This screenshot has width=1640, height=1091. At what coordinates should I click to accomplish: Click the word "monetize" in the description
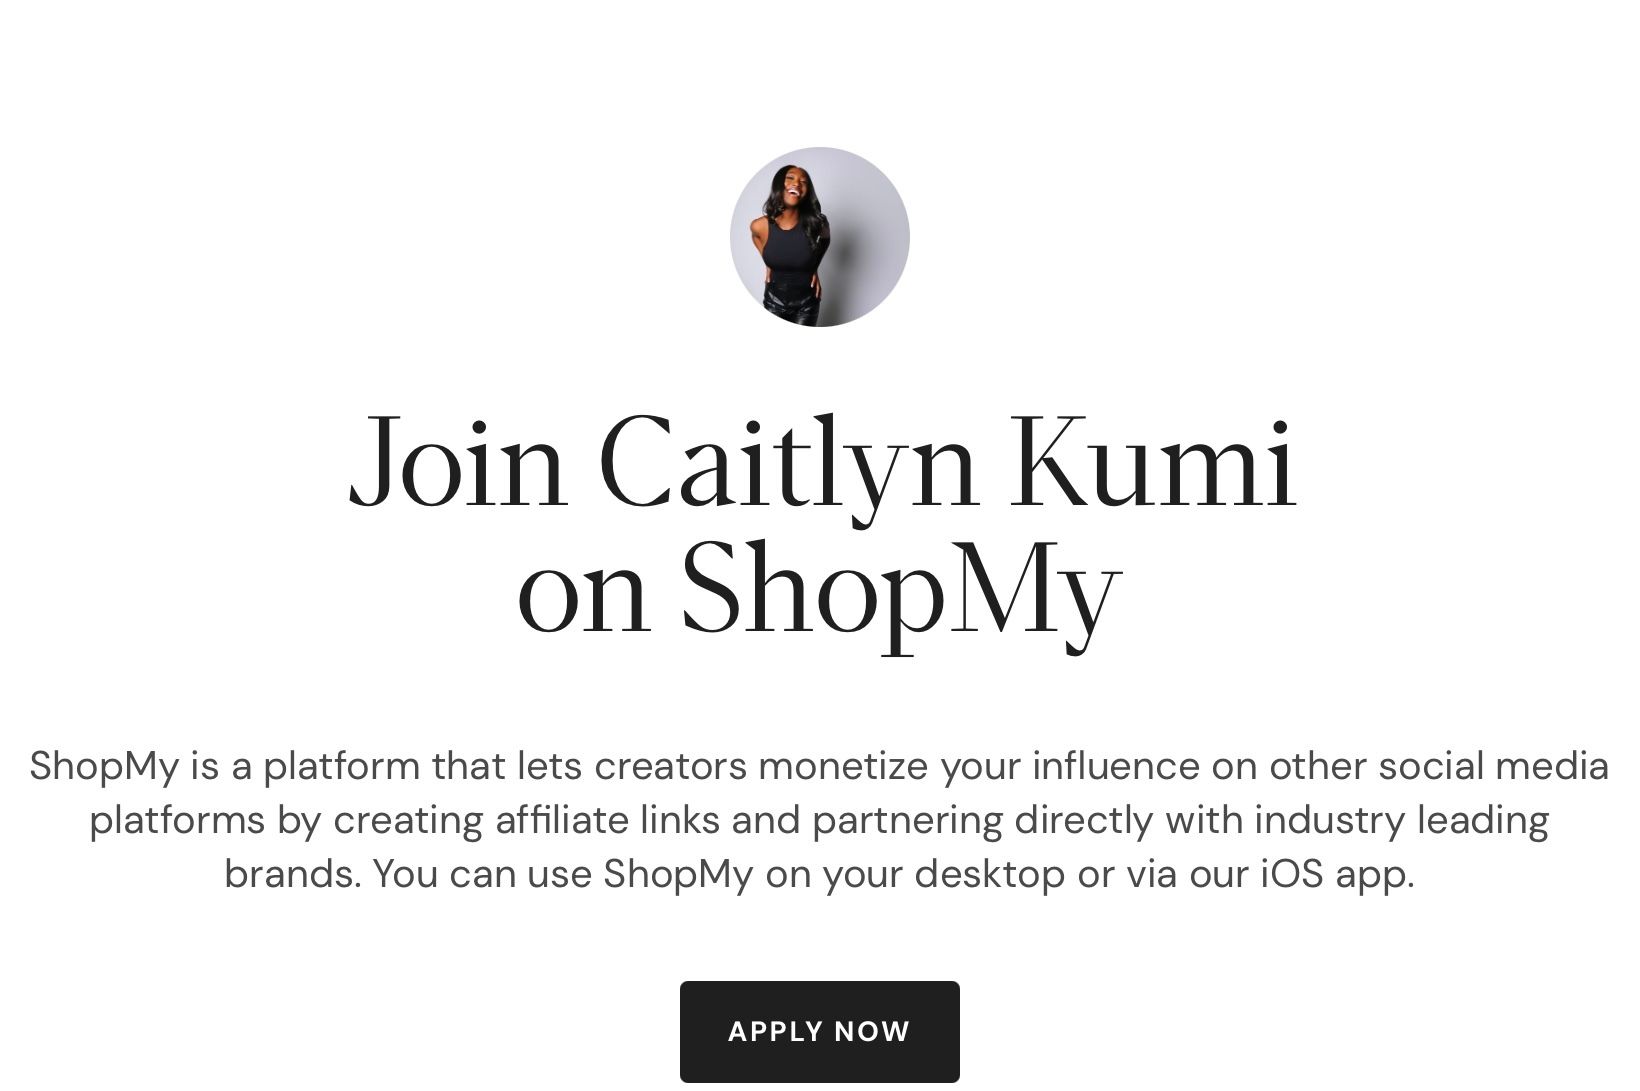843,766
